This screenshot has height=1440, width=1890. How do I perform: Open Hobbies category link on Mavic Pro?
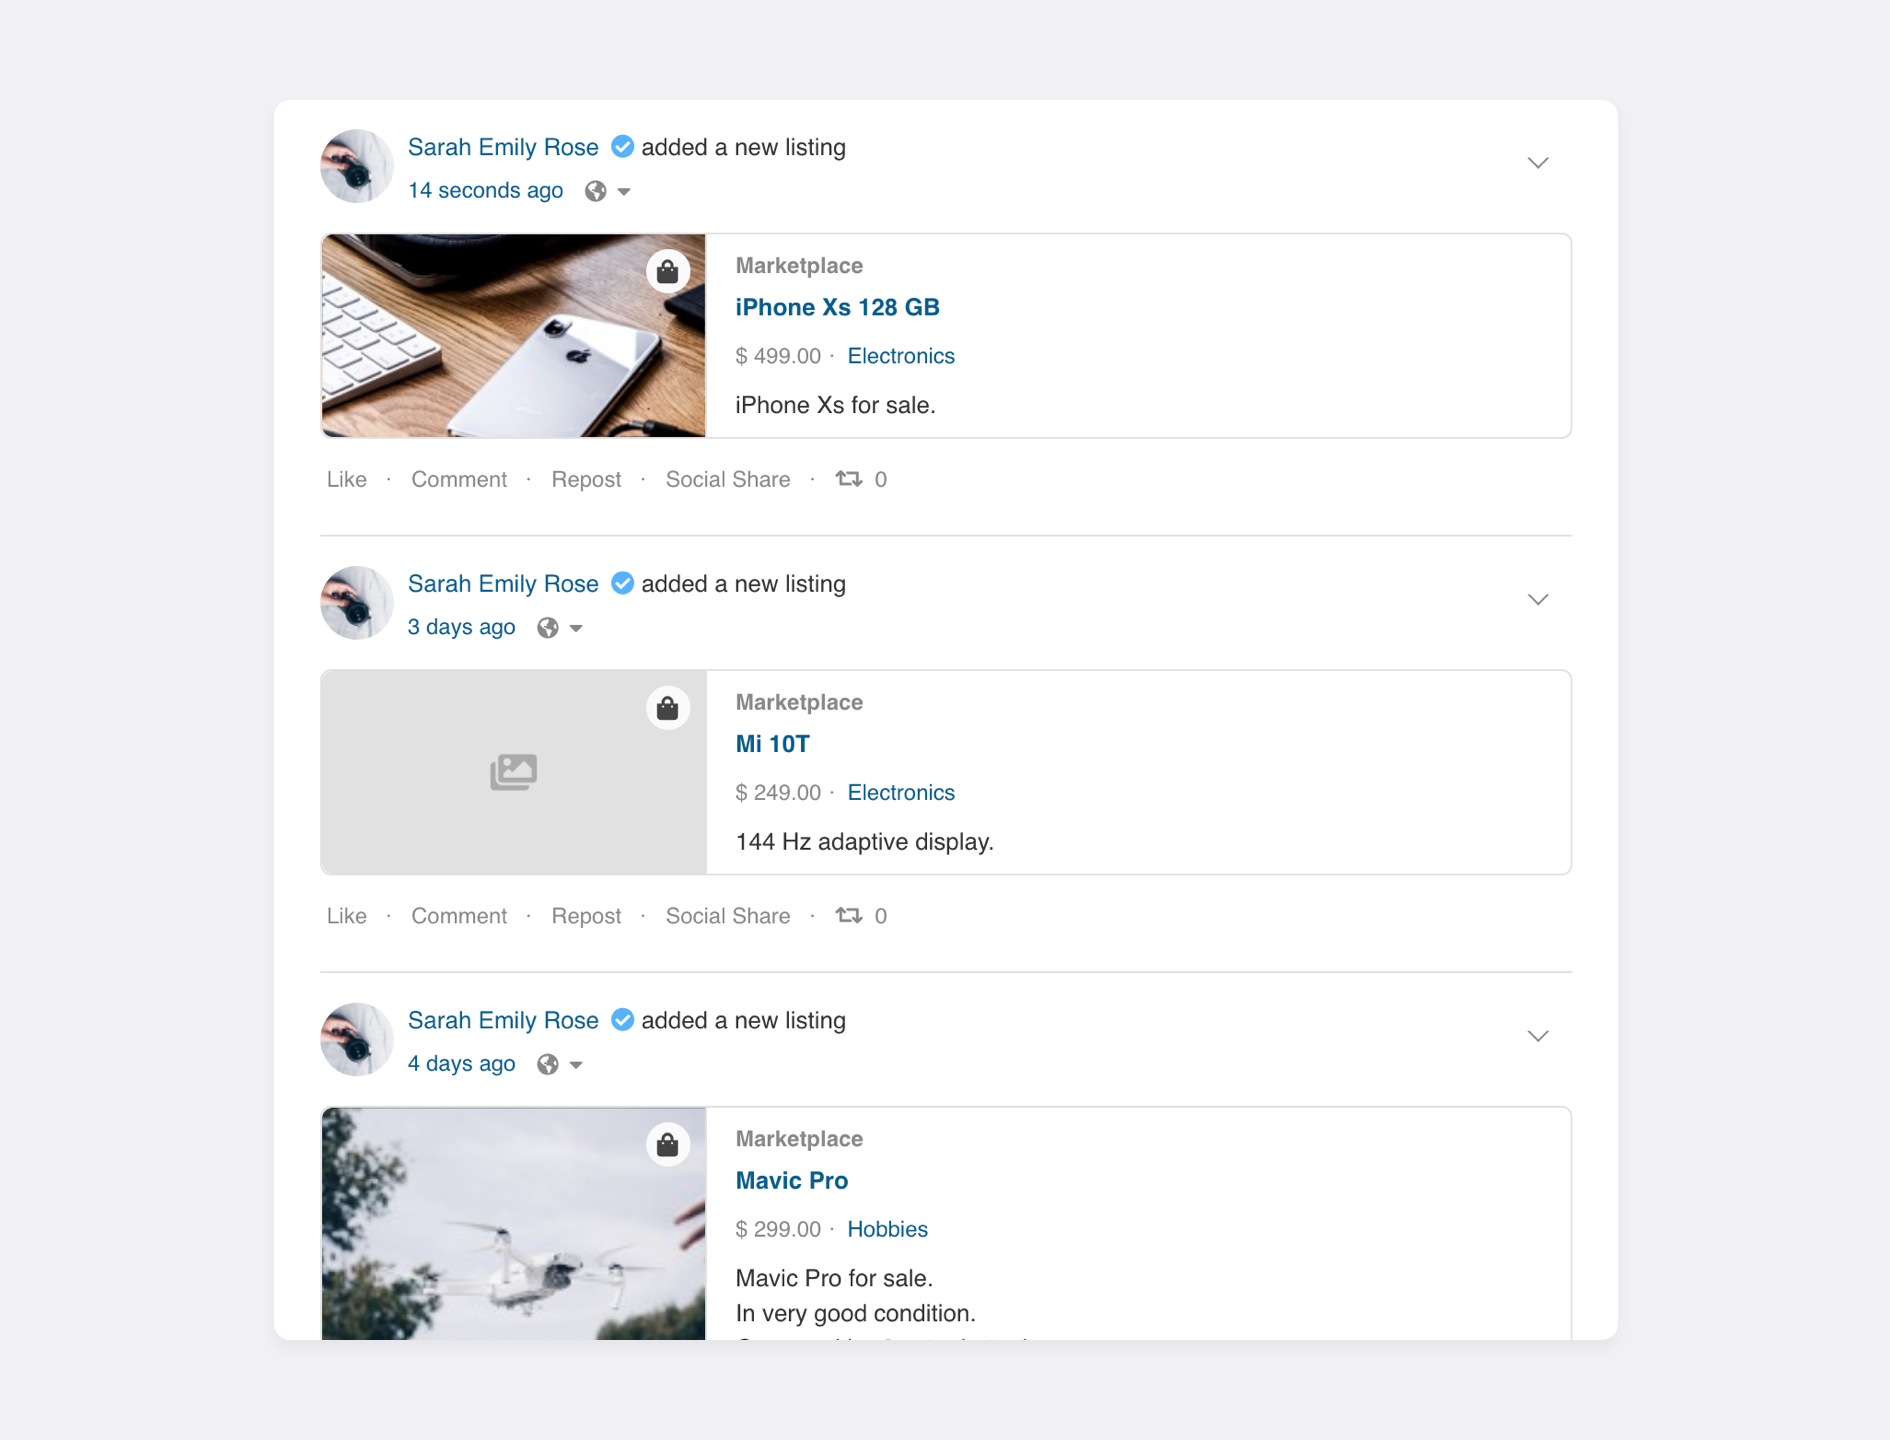pos(887,1229)
